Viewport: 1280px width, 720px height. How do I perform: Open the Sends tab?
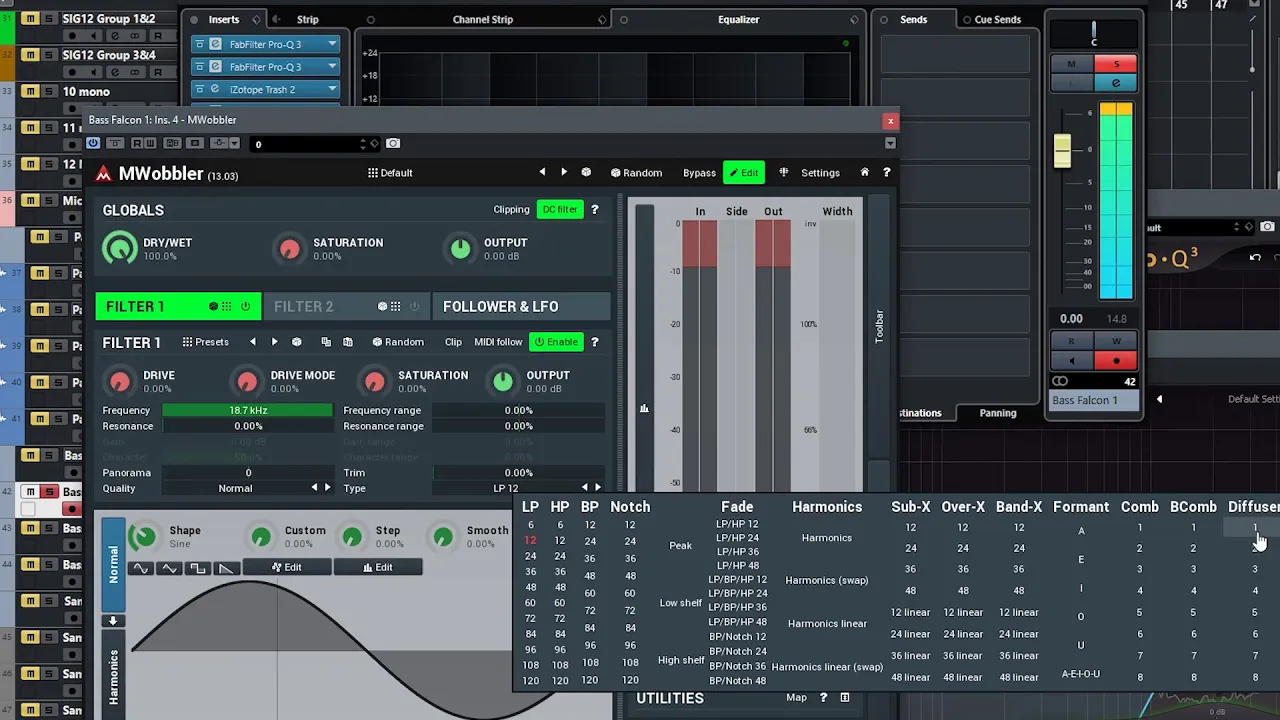tap(913, 19)
